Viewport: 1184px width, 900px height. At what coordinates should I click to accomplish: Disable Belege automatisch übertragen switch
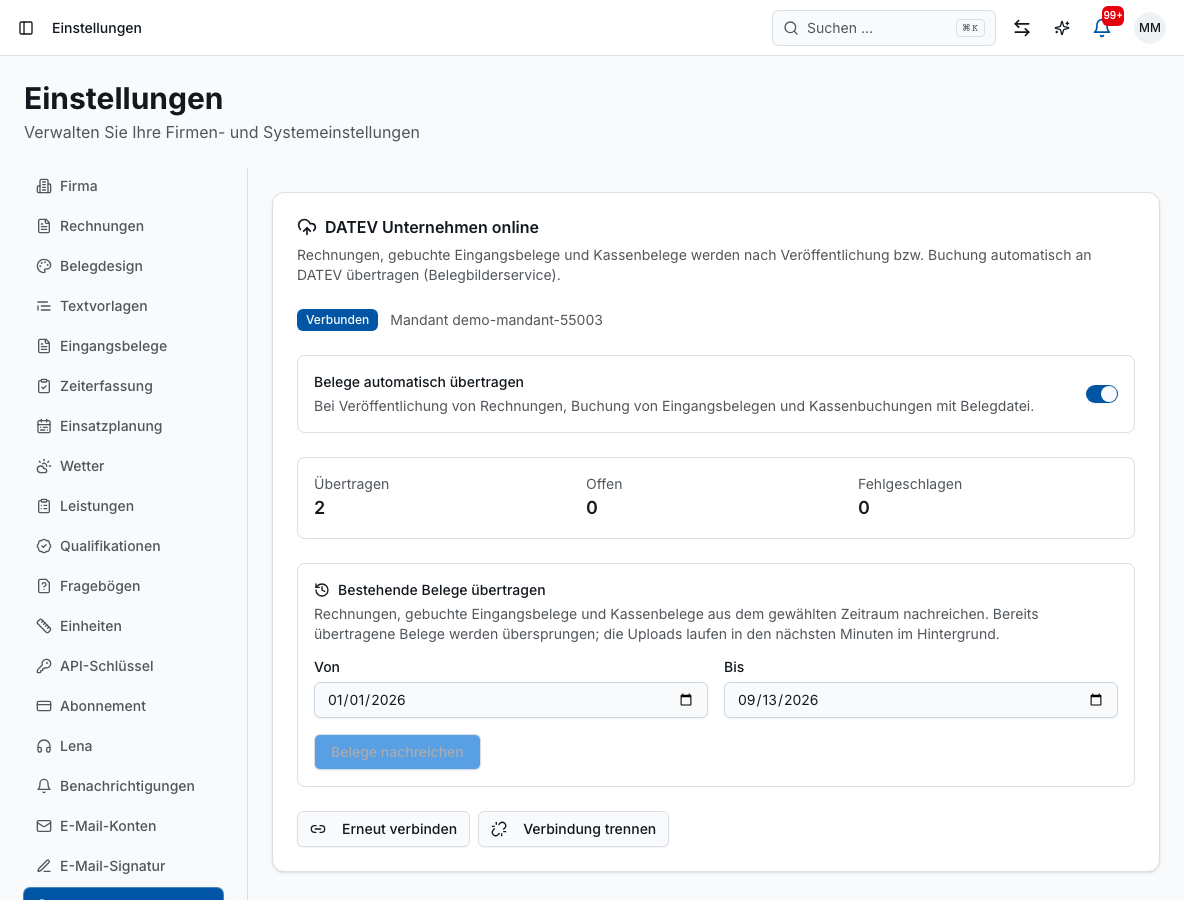pyautogui.click(x=1102, y=394)
